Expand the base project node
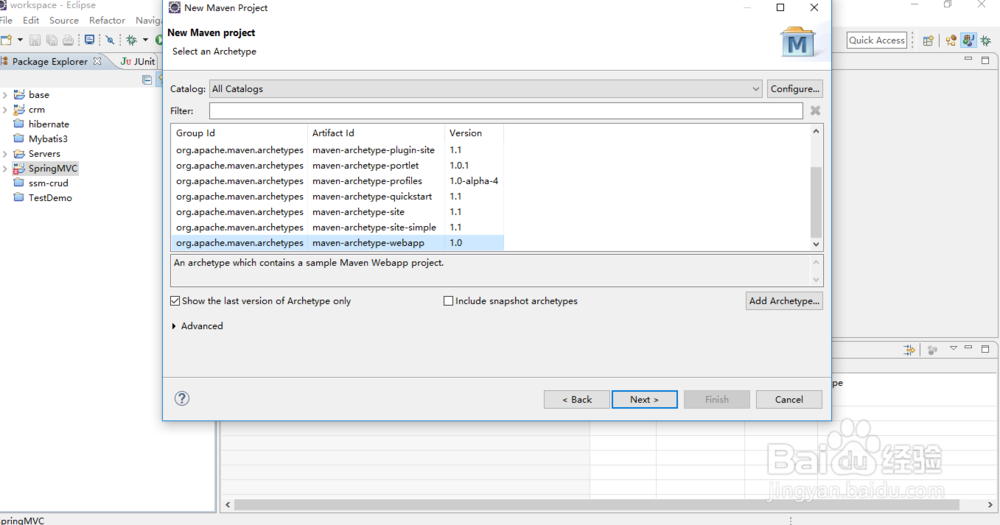 click(x=5, y=94)
